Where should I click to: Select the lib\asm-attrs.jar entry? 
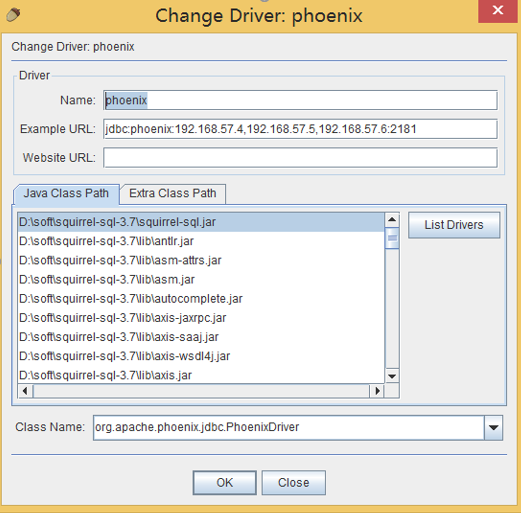coord(201,260)
